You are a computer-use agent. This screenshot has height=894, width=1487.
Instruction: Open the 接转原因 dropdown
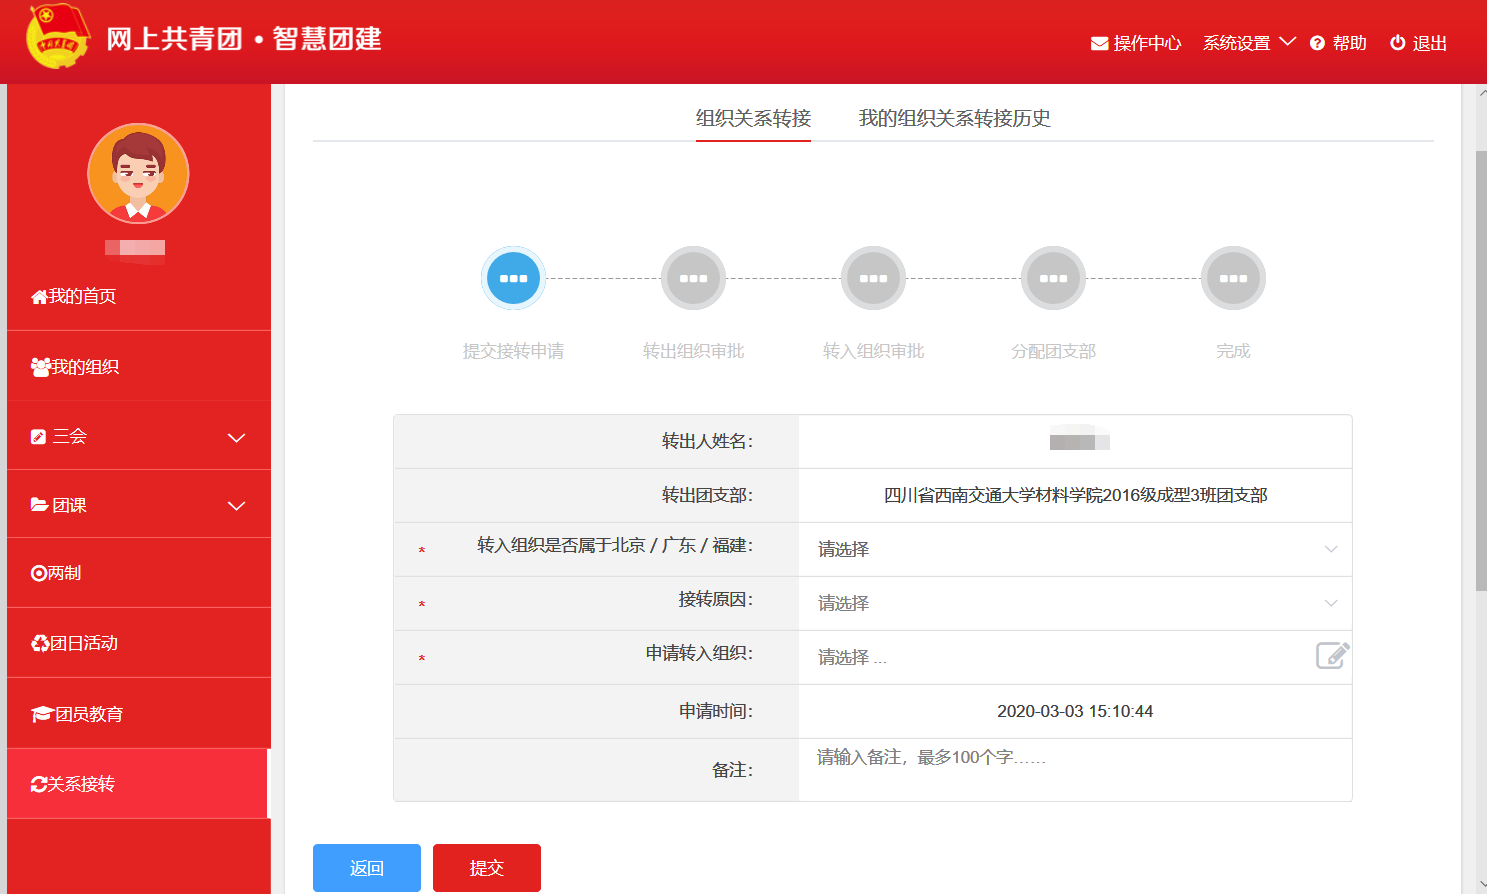[x=1075, y=603]
